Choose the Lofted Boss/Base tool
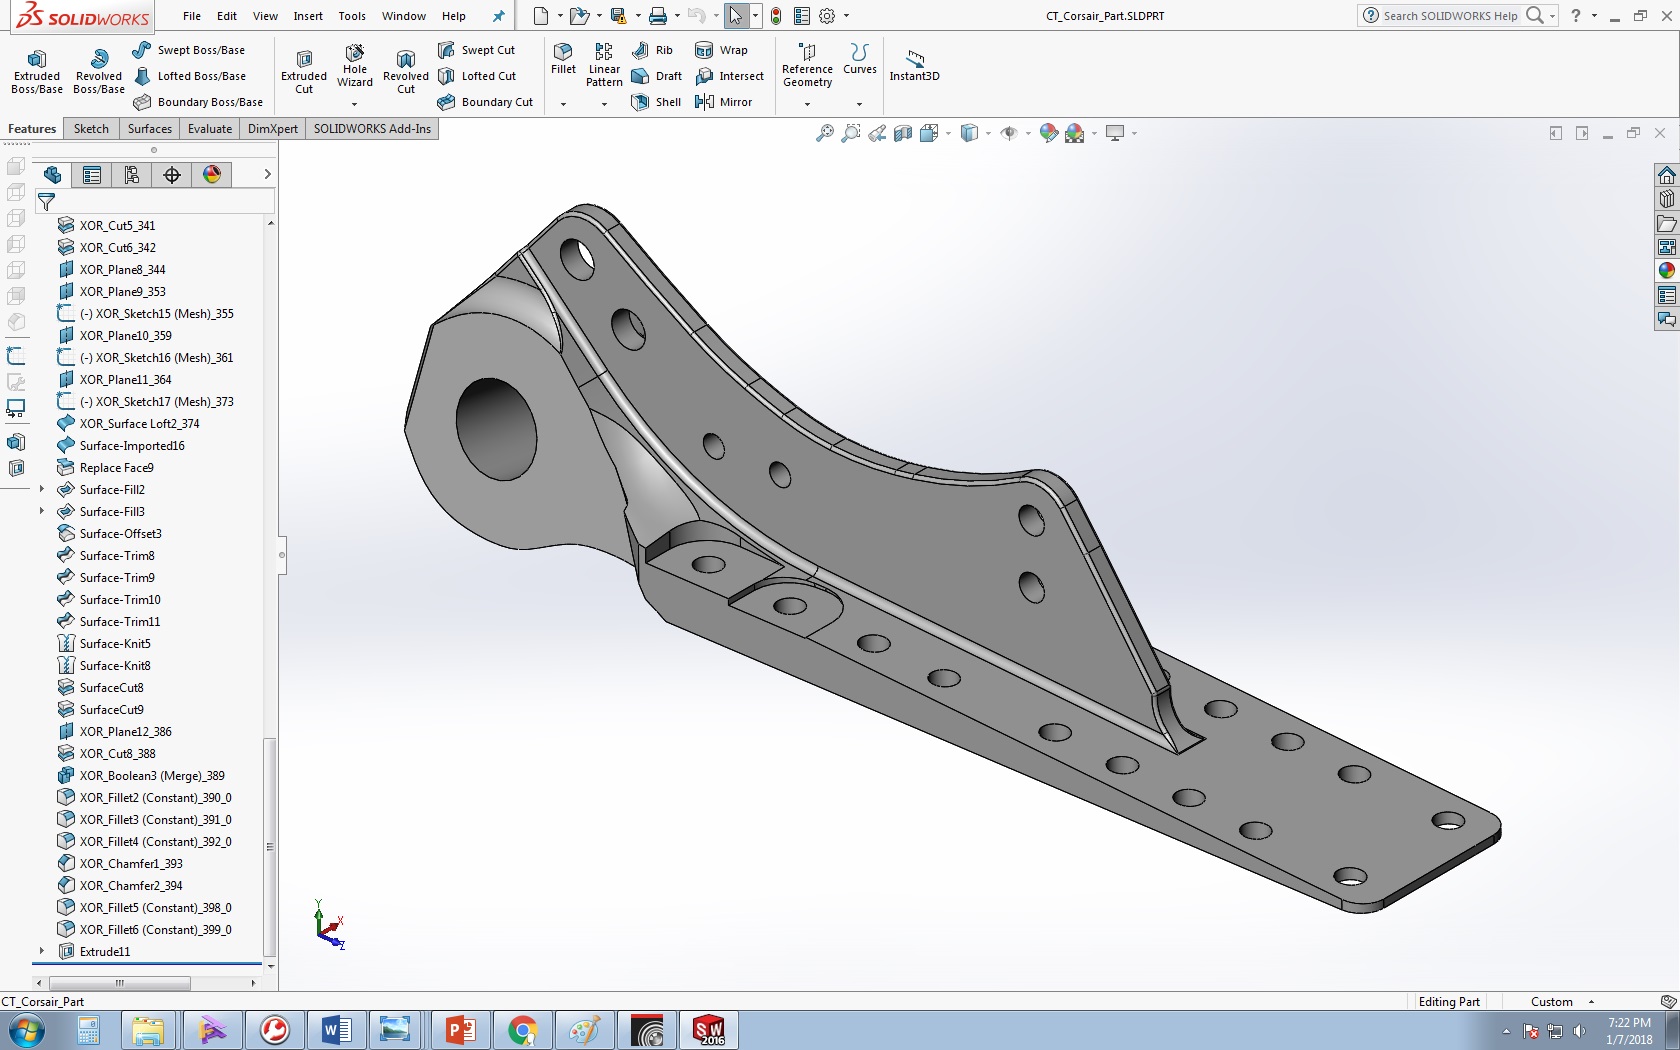Viewport: 1680px width, 1050px height. [190, 76]
